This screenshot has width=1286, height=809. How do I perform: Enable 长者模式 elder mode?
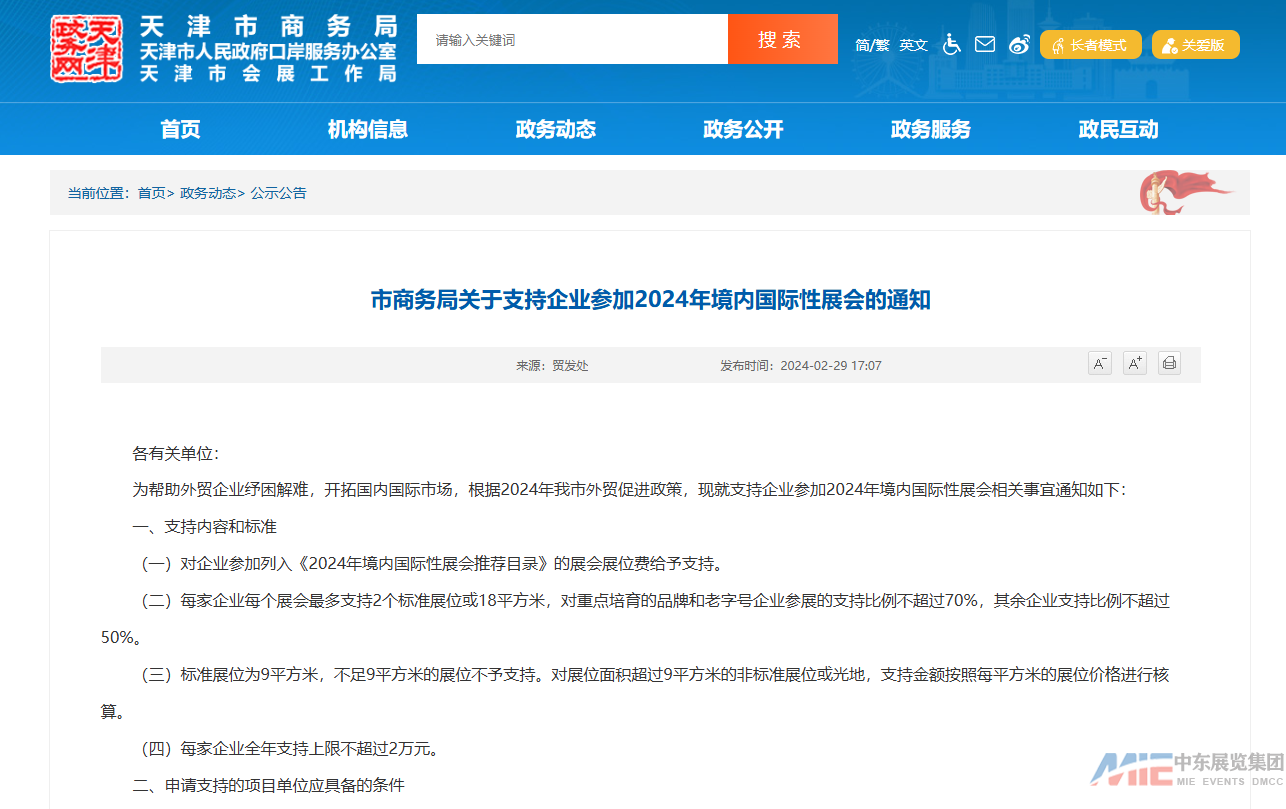point(1090,45)
